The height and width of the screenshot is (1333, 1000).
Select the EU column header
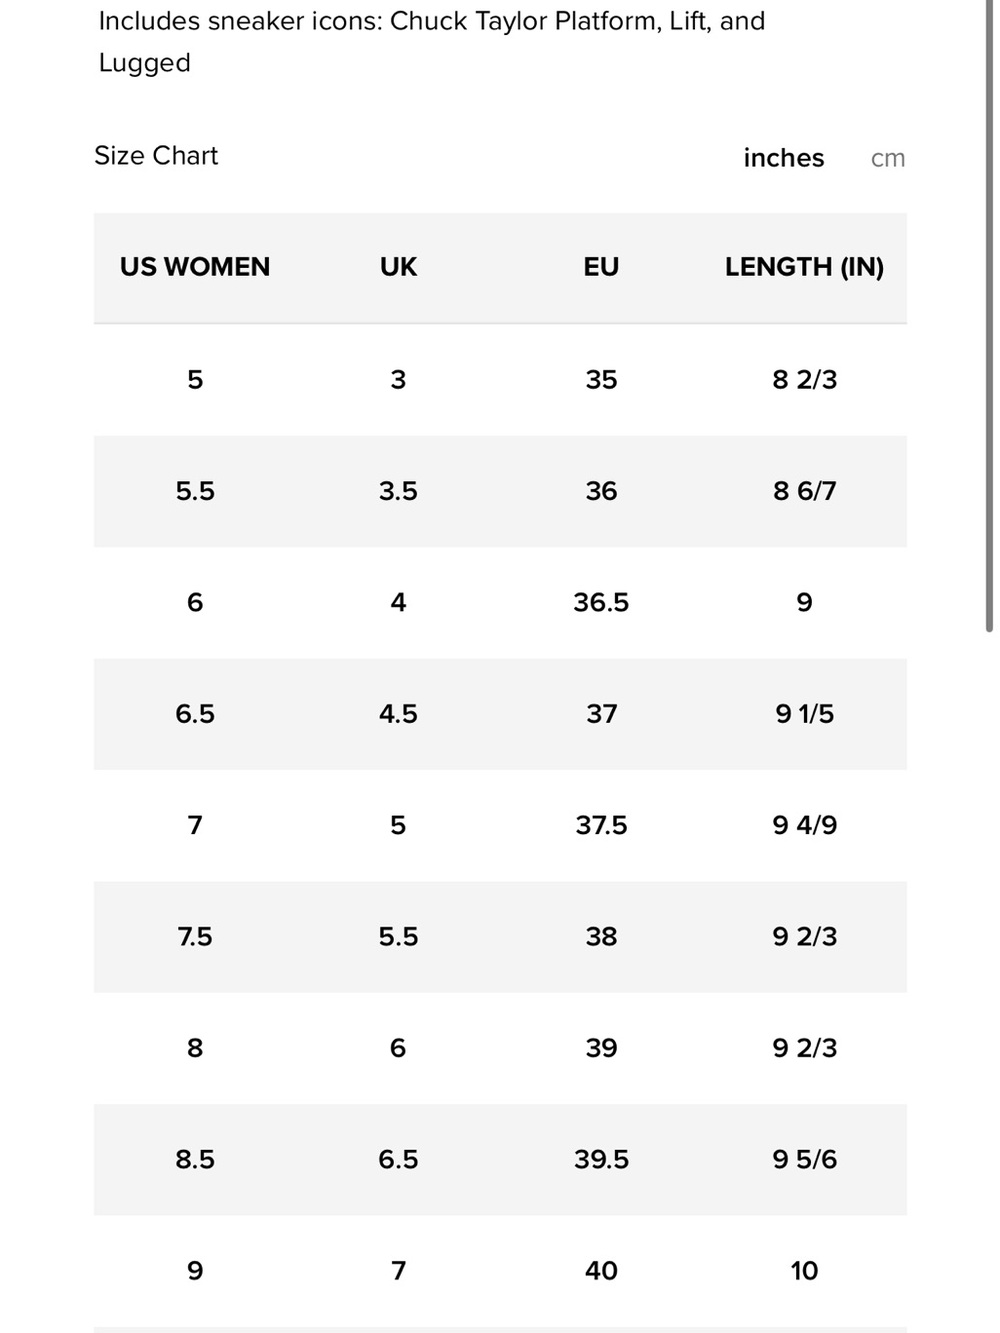601,267
